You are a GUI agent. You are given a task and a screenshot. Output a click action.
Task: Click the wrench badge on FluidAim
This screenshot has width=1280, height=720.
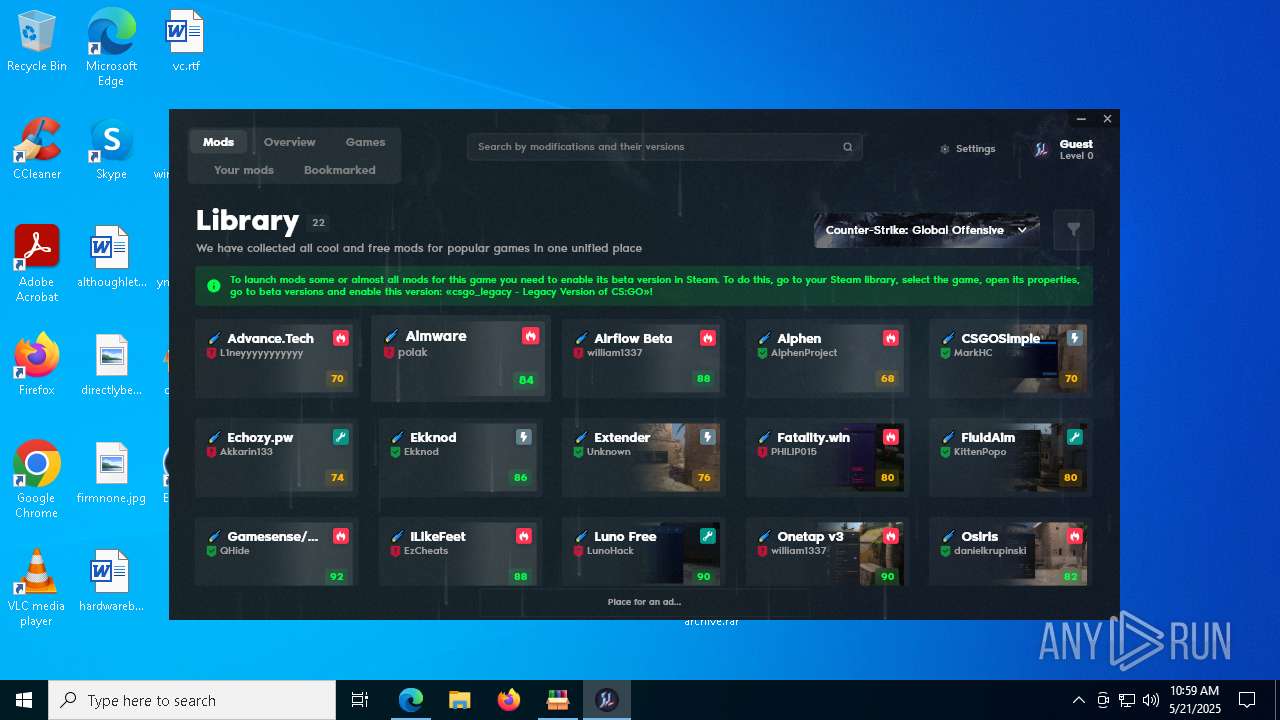click(x=1075, y=437)
